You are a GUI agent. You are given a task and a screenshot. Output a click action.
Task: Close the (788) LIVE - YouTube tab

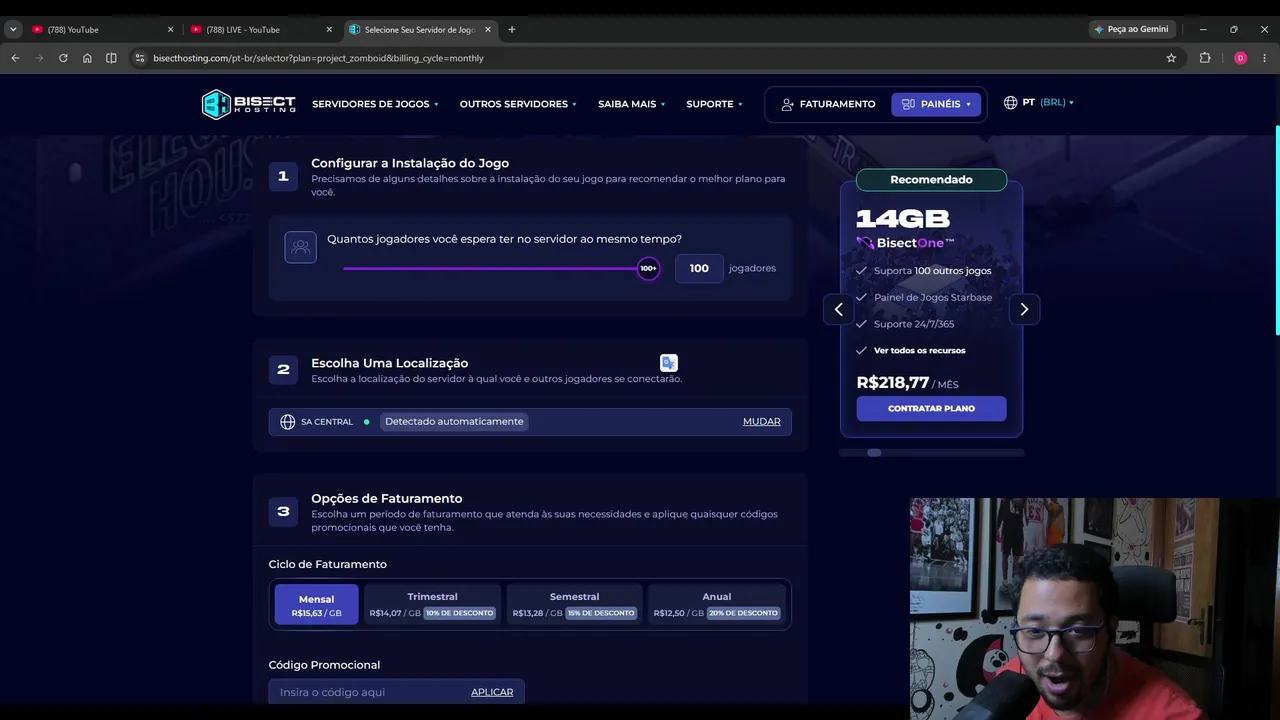point(329,30)
